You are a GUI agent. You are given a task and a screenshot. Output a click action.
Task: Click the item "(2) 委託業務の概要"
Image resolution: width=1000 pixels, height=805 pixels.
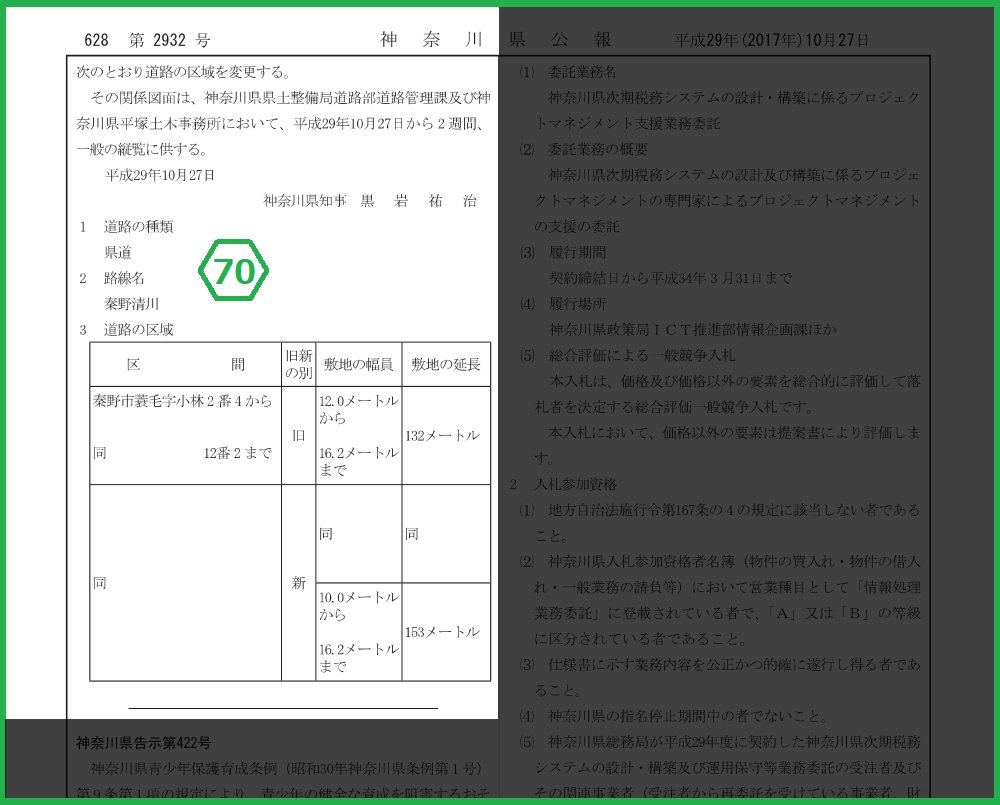[584, 149]
